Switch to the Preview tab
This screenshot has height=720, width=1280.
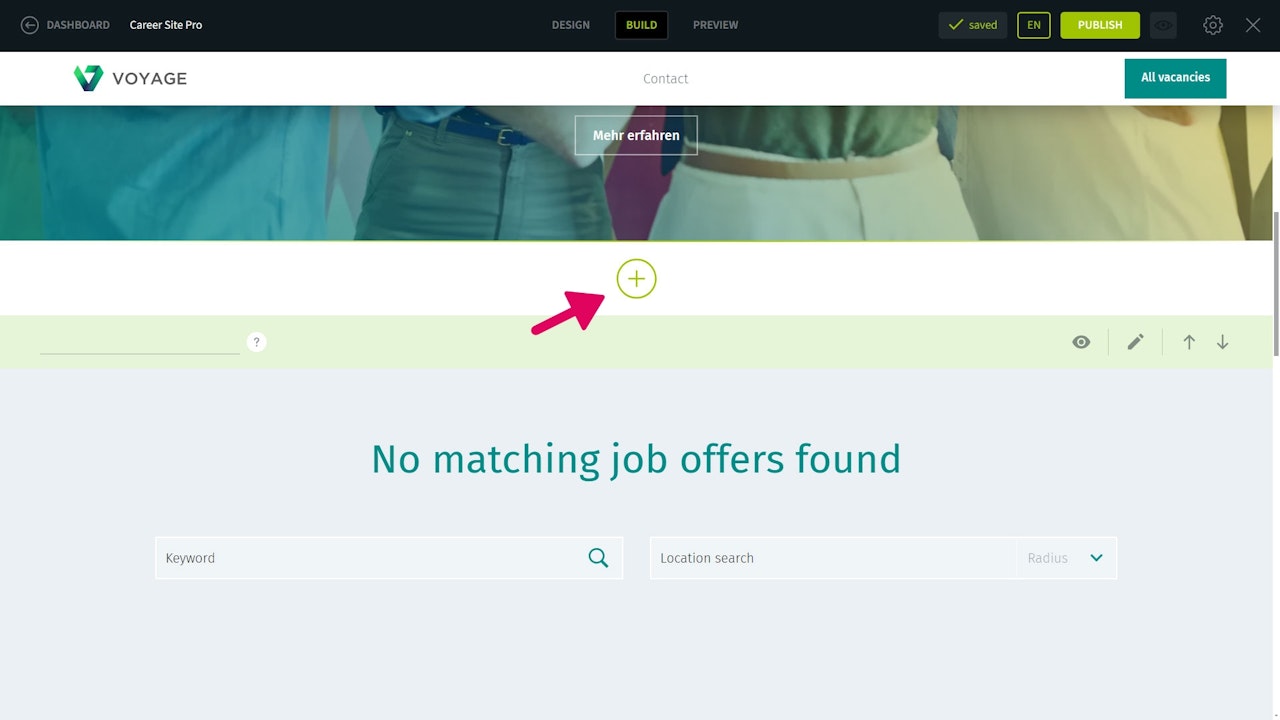716,25
